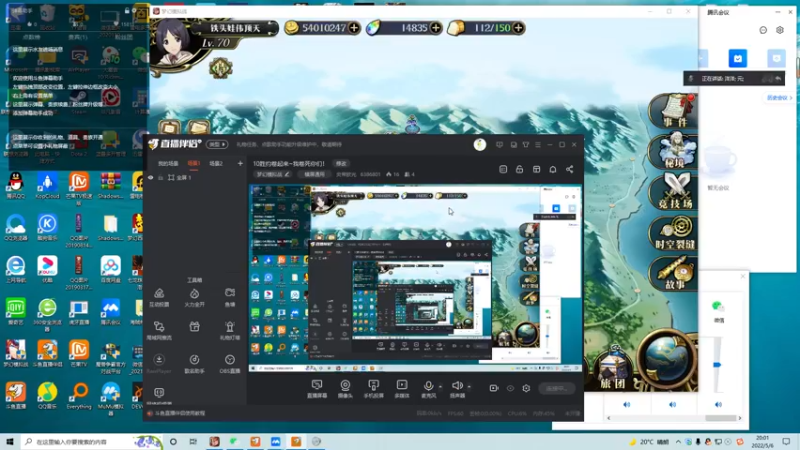This screenshot has width=800, height=450.
Task: Add a new scene with the plus tab
Action: point(240,163)
